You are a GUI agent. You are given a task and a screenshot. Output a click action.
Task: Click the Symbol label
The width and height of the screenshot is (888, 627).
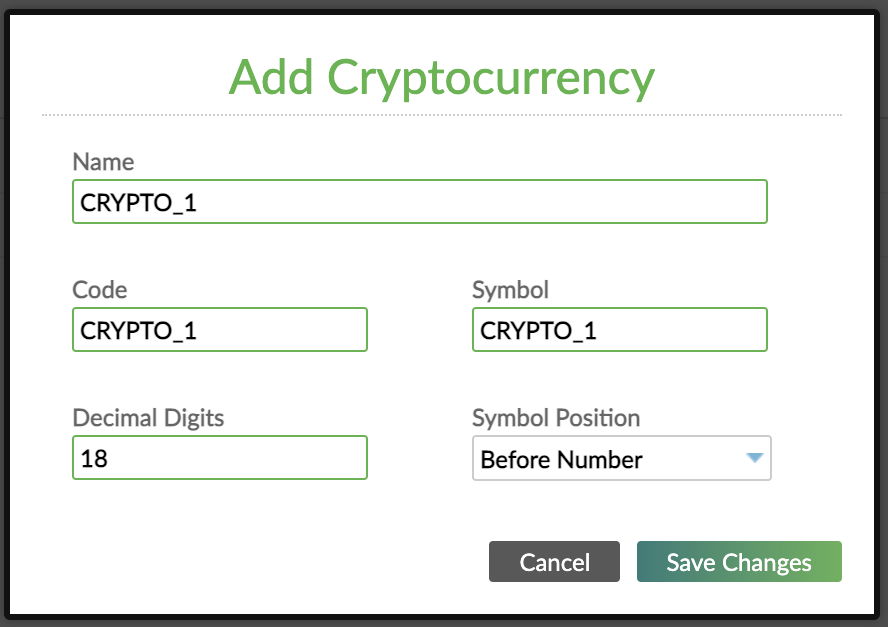coord(510,289)
